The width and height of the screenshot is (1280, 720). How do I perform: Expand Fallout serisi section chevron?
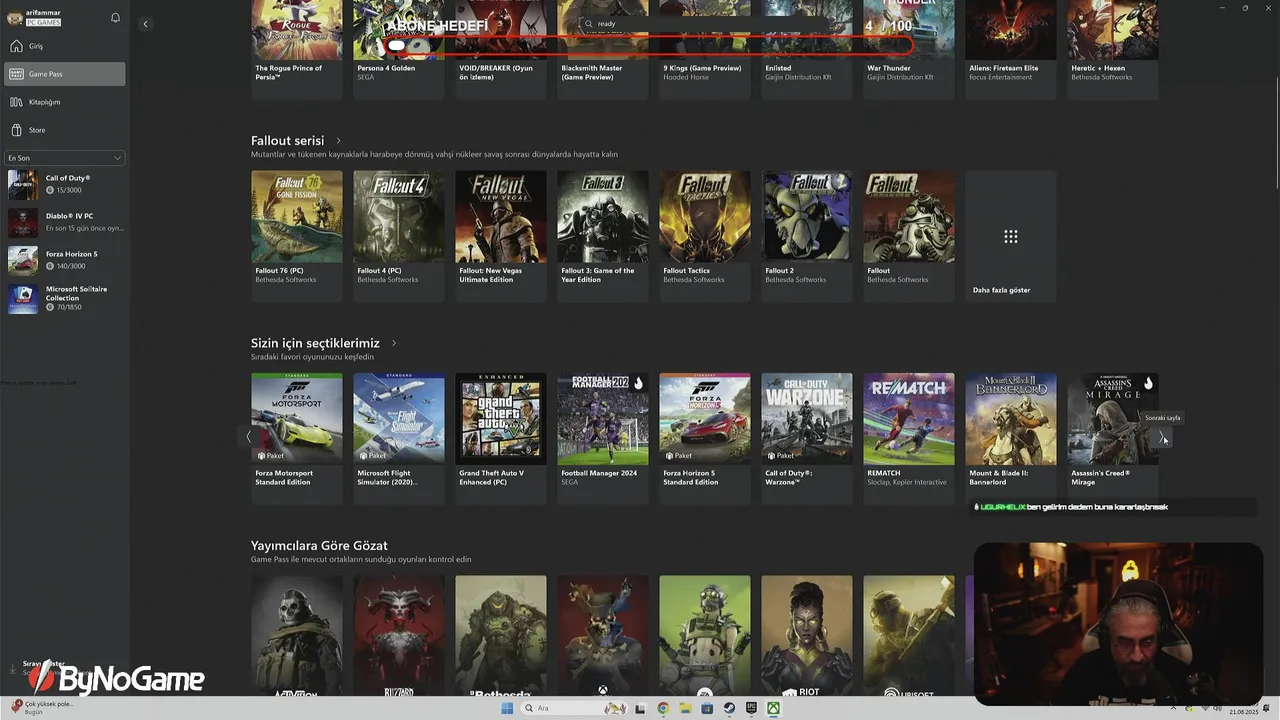[338, 141]
